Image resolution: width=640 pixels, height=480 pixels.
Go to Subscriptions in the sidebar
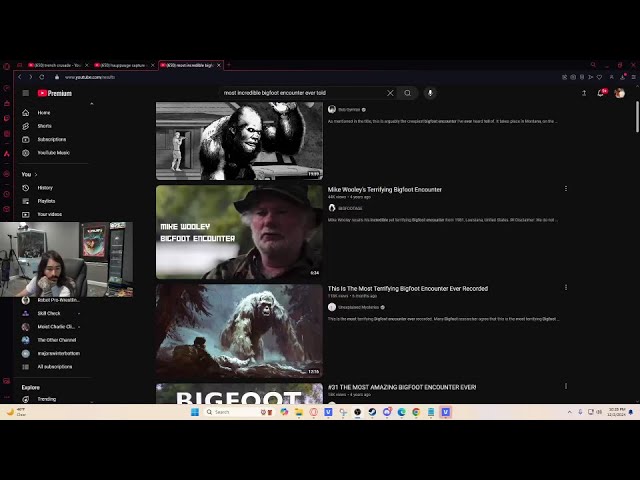(51, 139)
